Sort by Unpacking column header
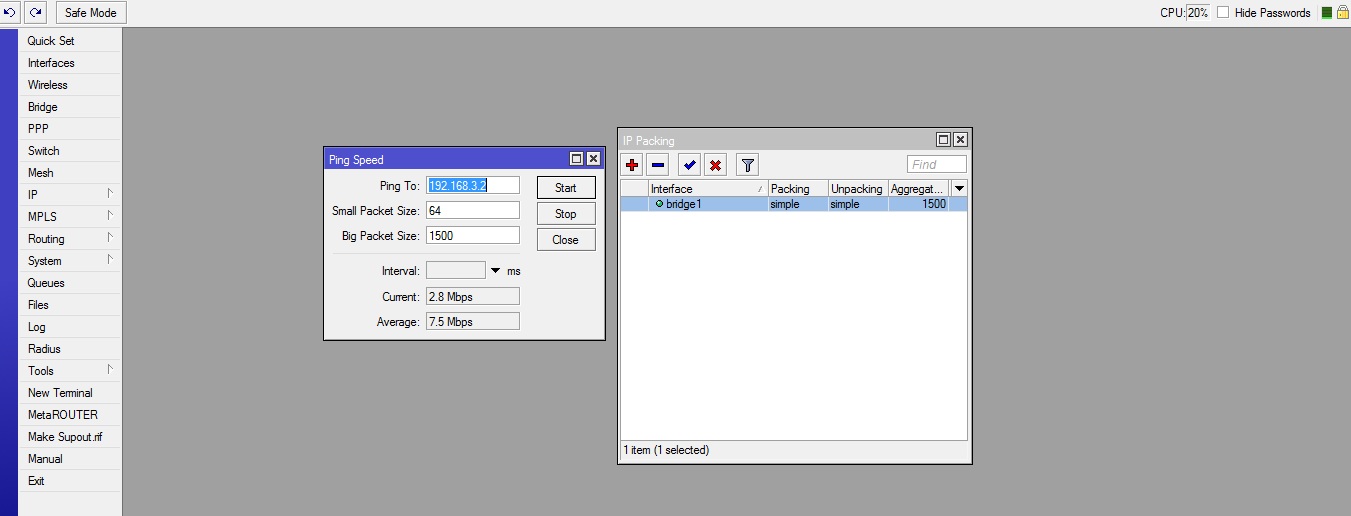Screen dimensions: 1351x516 click(858, 189)
